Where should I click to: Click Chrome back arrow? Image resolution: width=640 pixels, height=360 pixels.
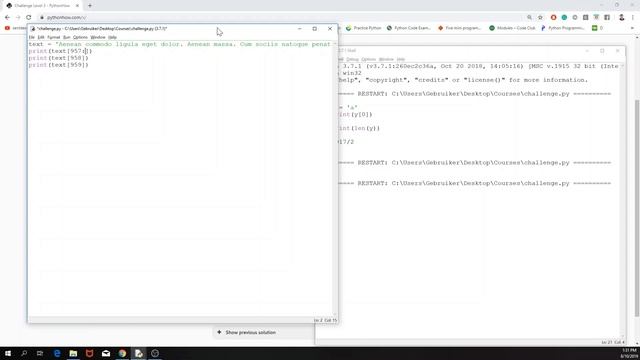[x=7, y=18]
